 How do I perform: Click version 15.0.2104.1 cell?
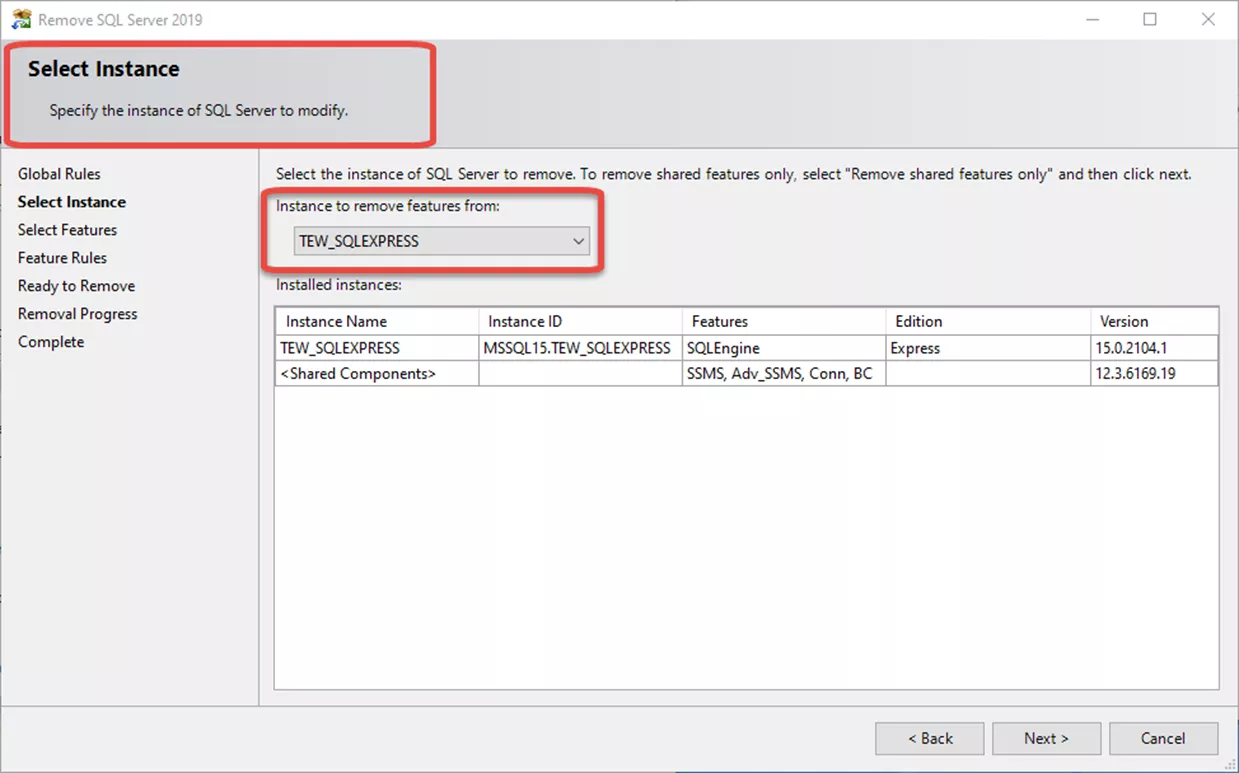tap(1154, 348)
